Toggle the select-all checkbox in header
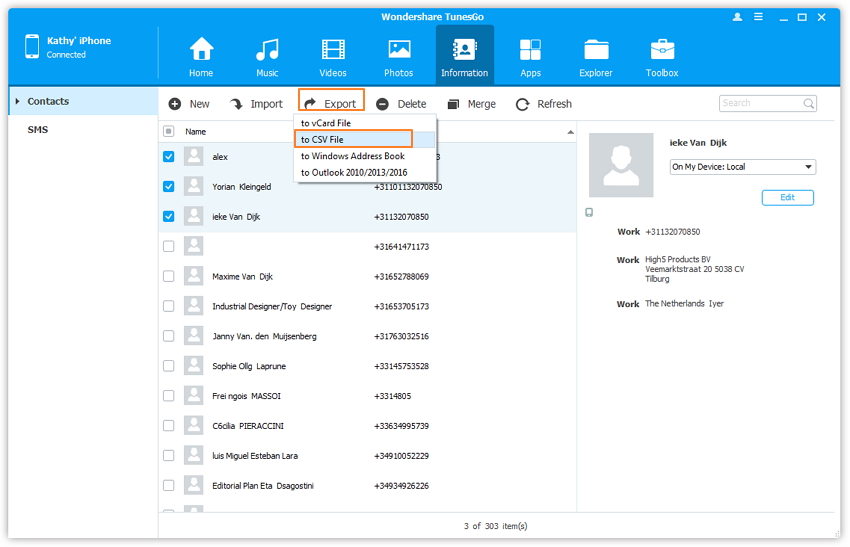 pyautogui.click(x=168, y=131)
